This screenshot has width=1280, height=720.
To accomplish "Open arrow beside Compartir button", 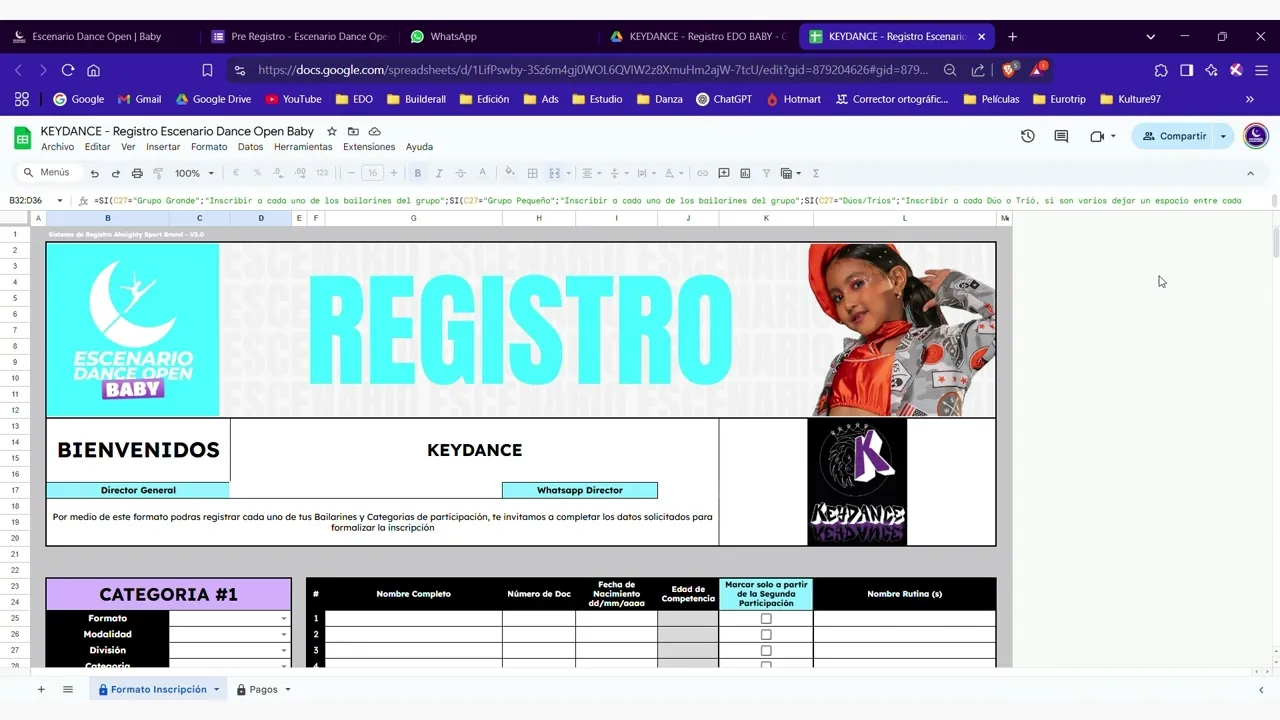I will [x=1223, y=136].
